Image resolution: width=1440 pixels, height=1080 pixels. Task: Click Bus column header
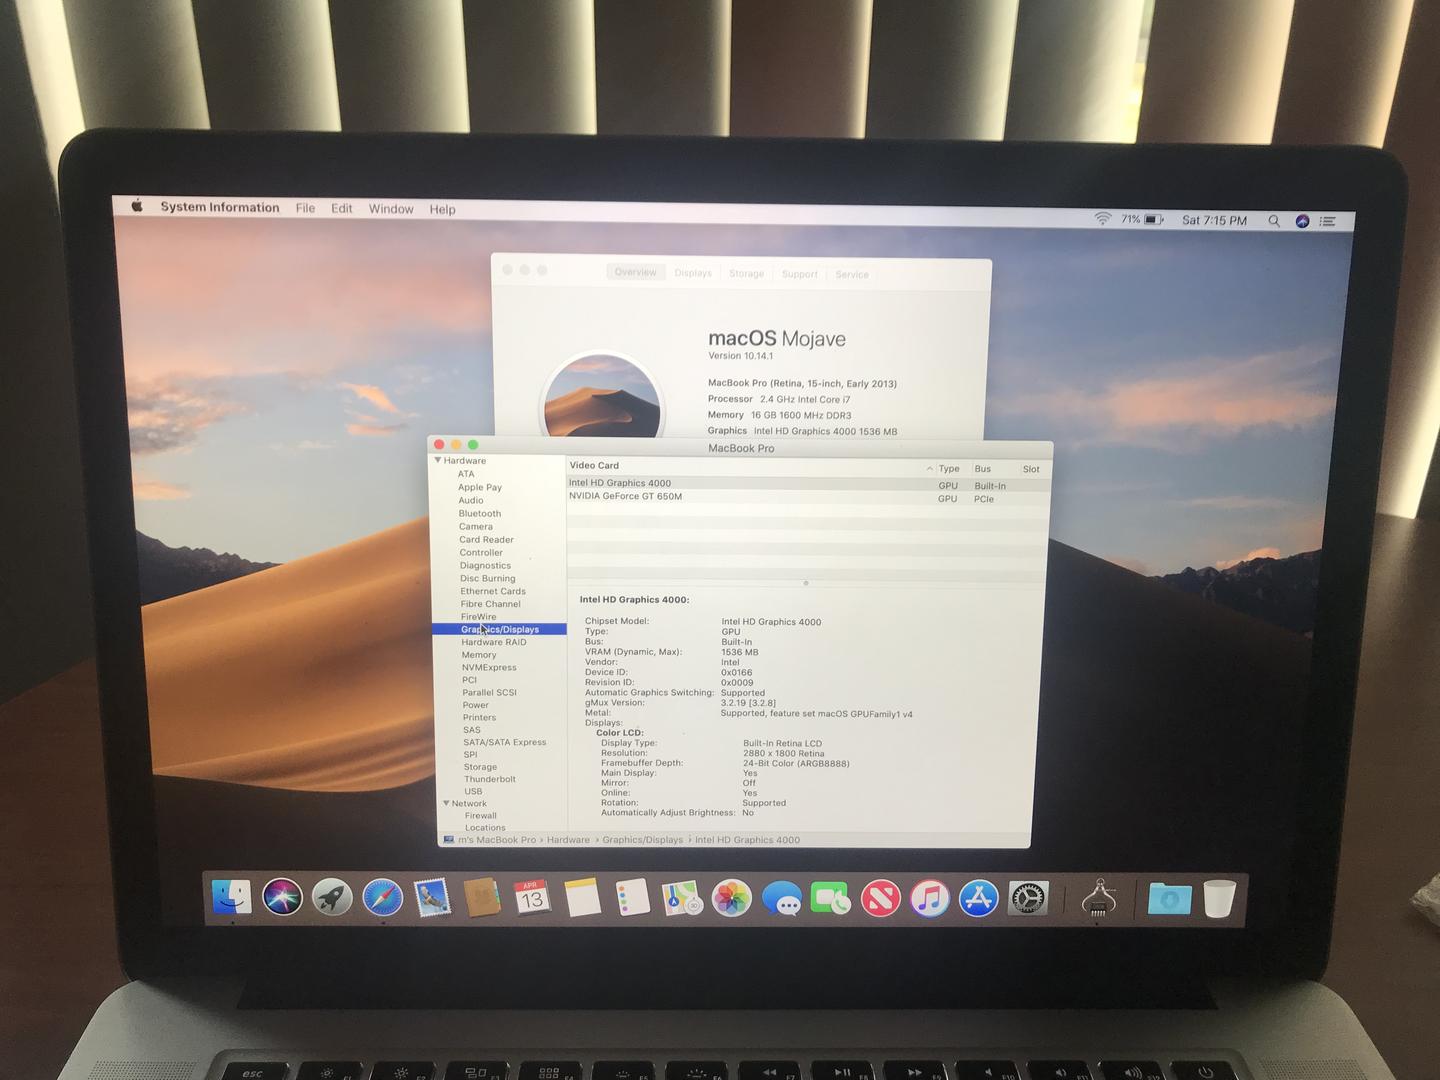[983, 468]
